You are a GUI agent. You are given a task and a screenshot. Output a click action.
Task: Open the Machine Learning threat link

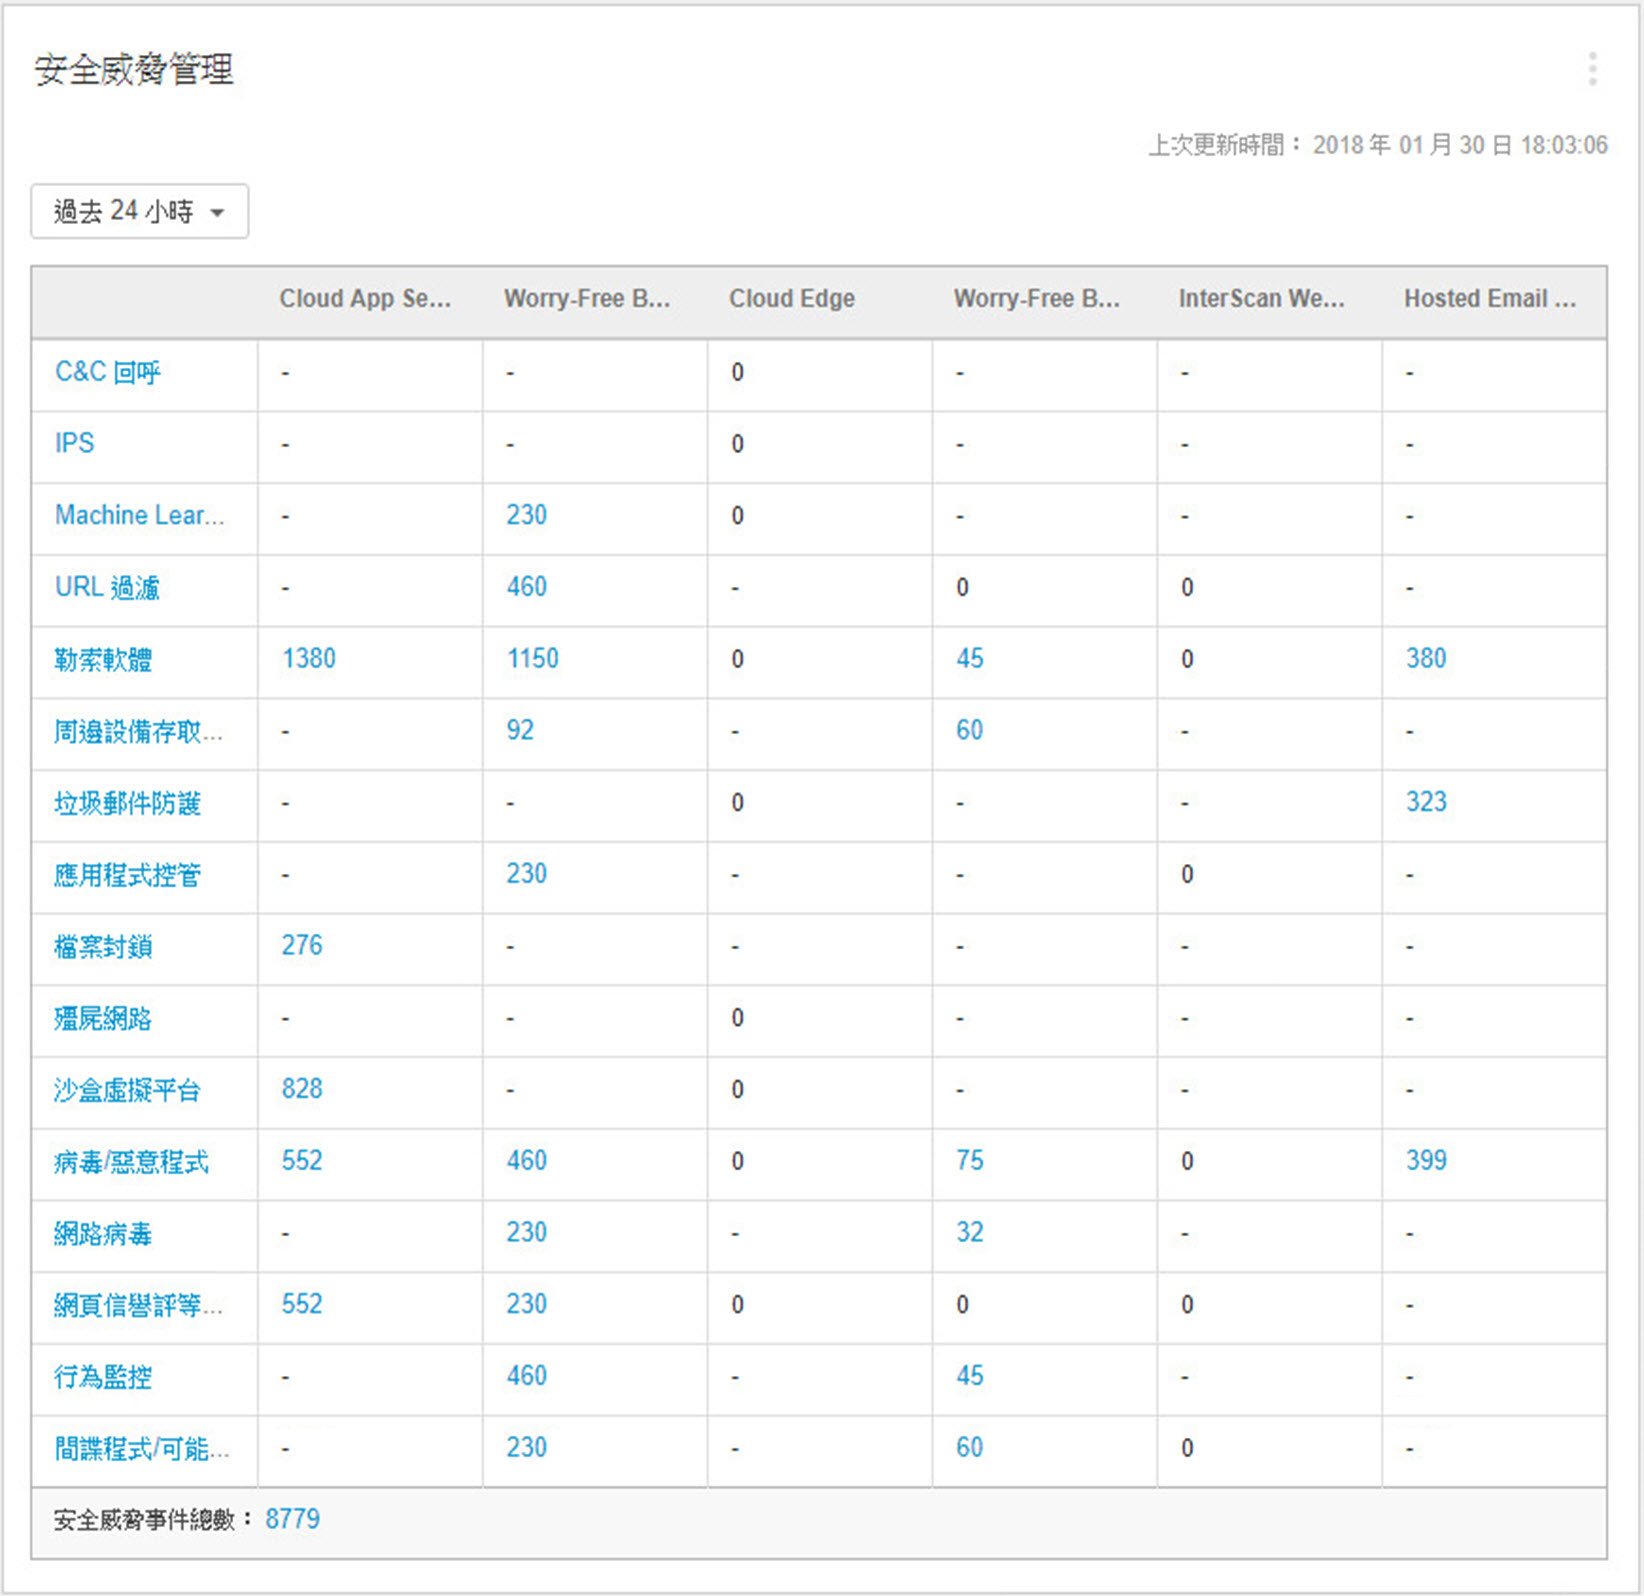point(139,515)
